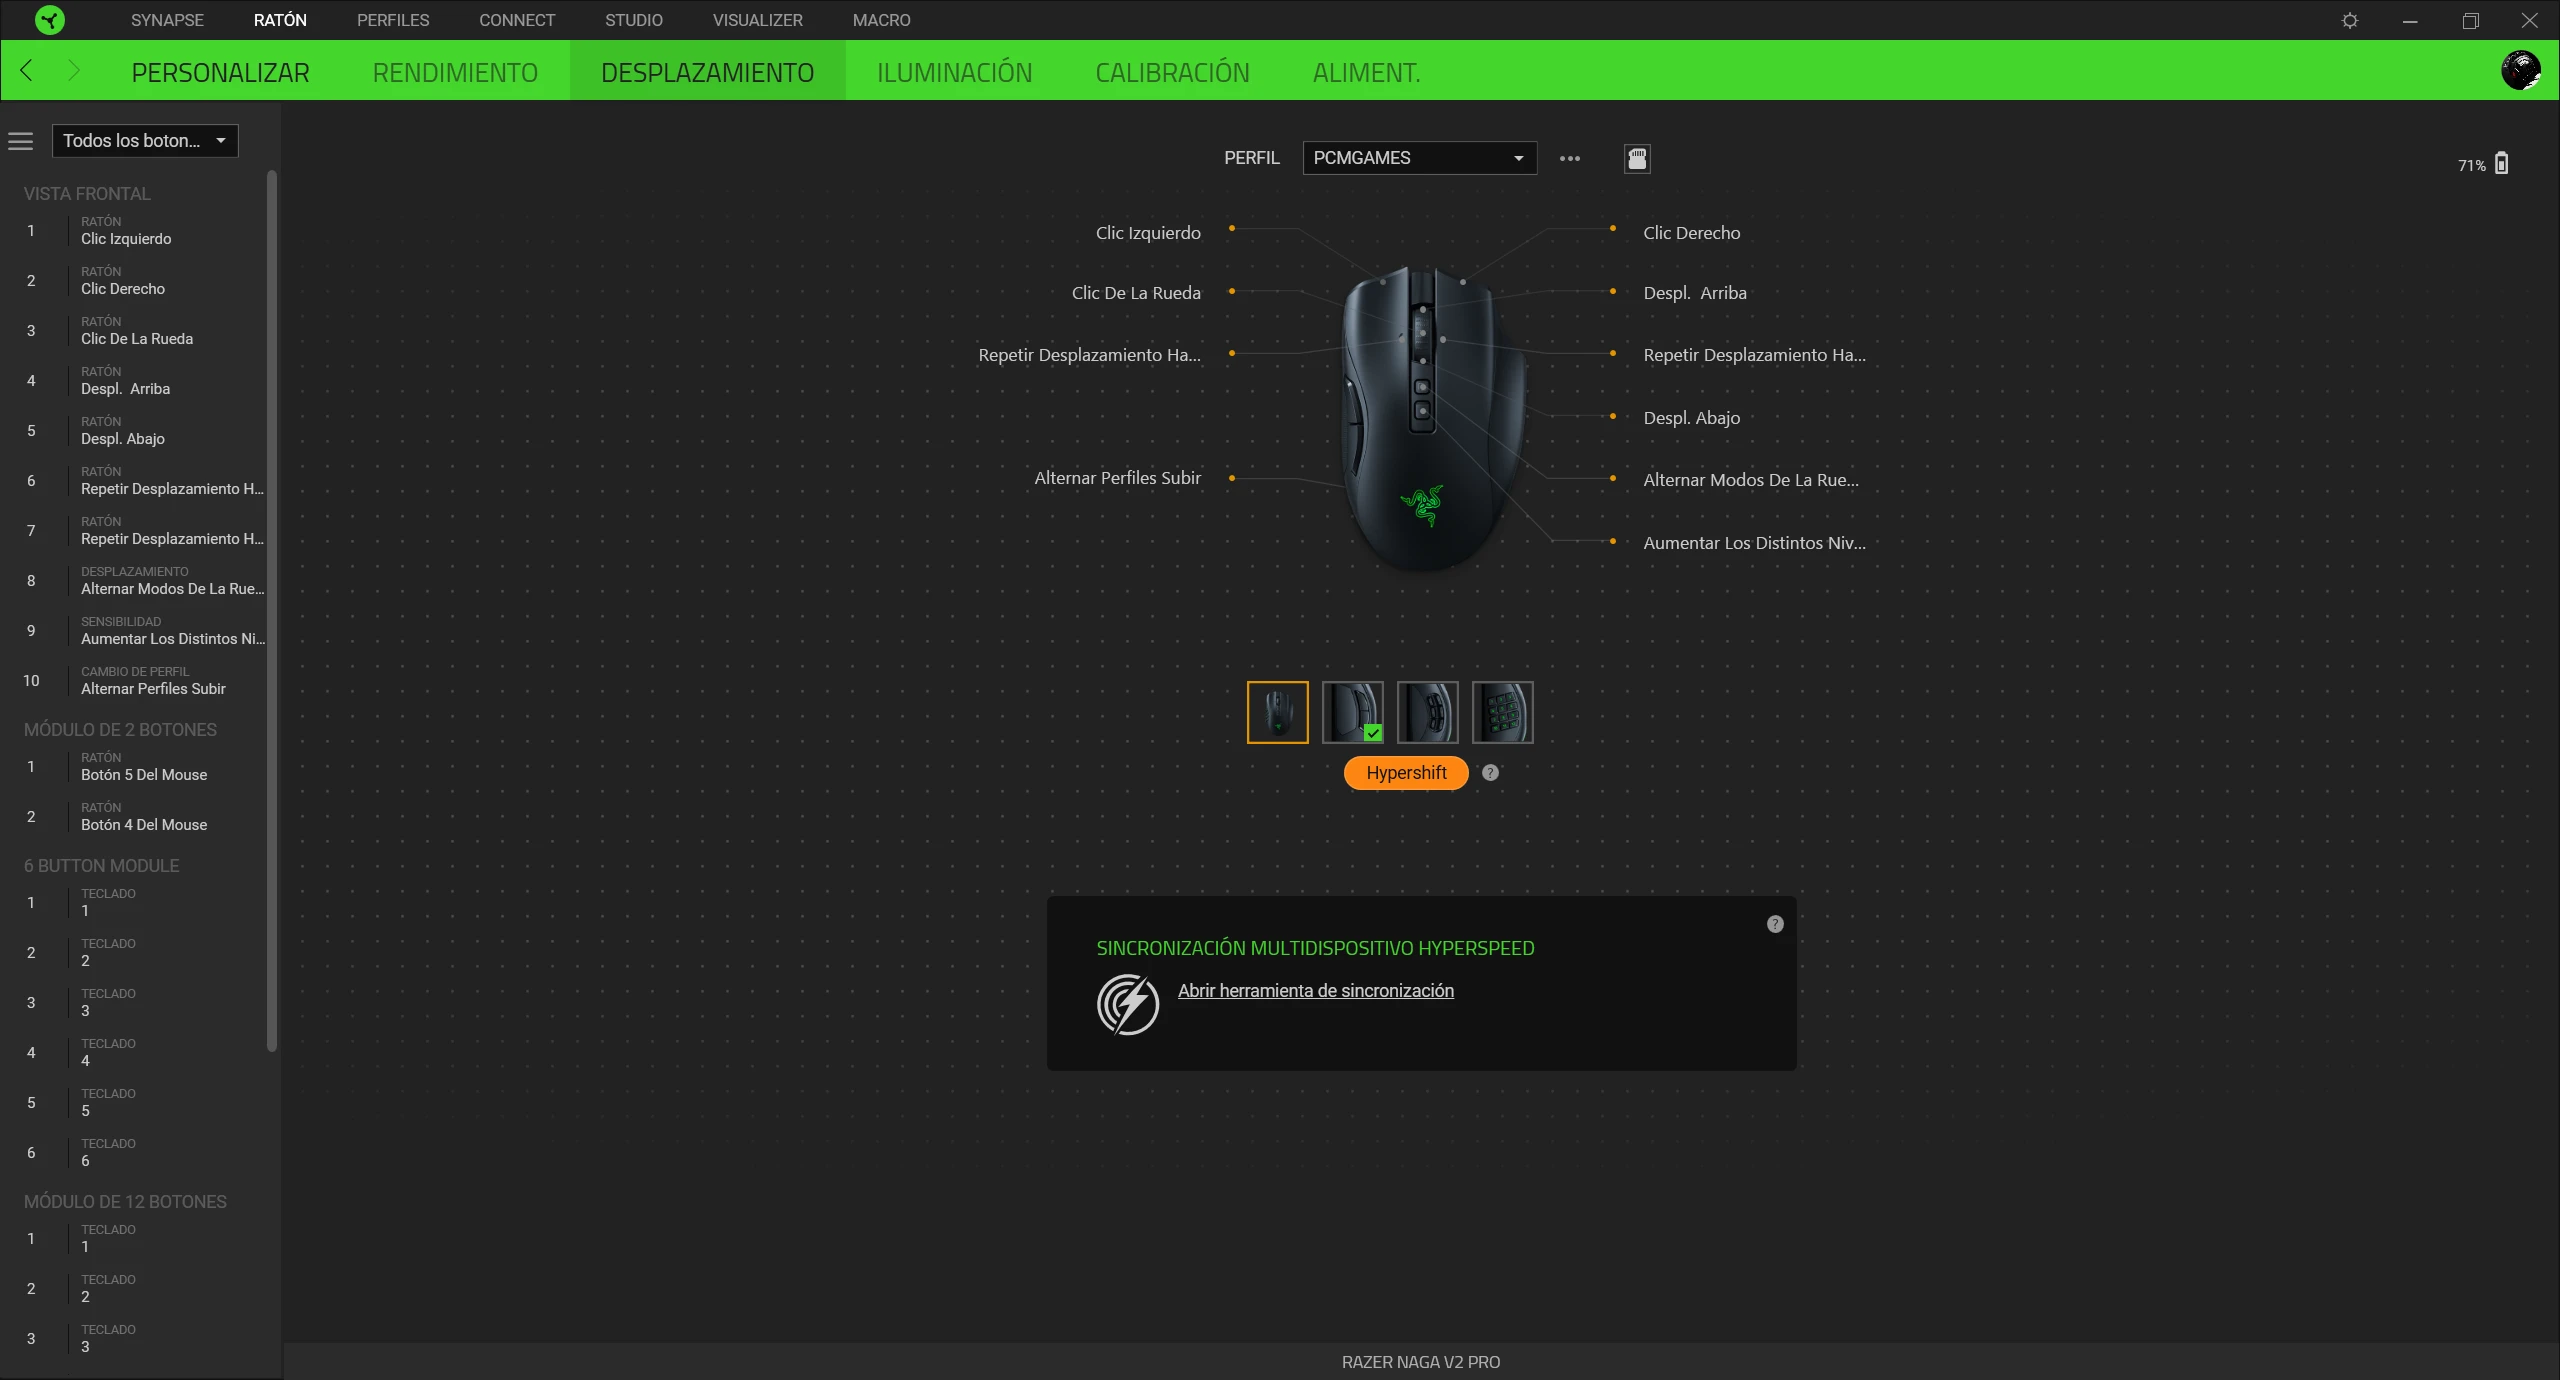The height and width of the screenshot is (1380, 2560).
Task: Select Clic De La Rueda sidebar row
Action: (135, 331)
